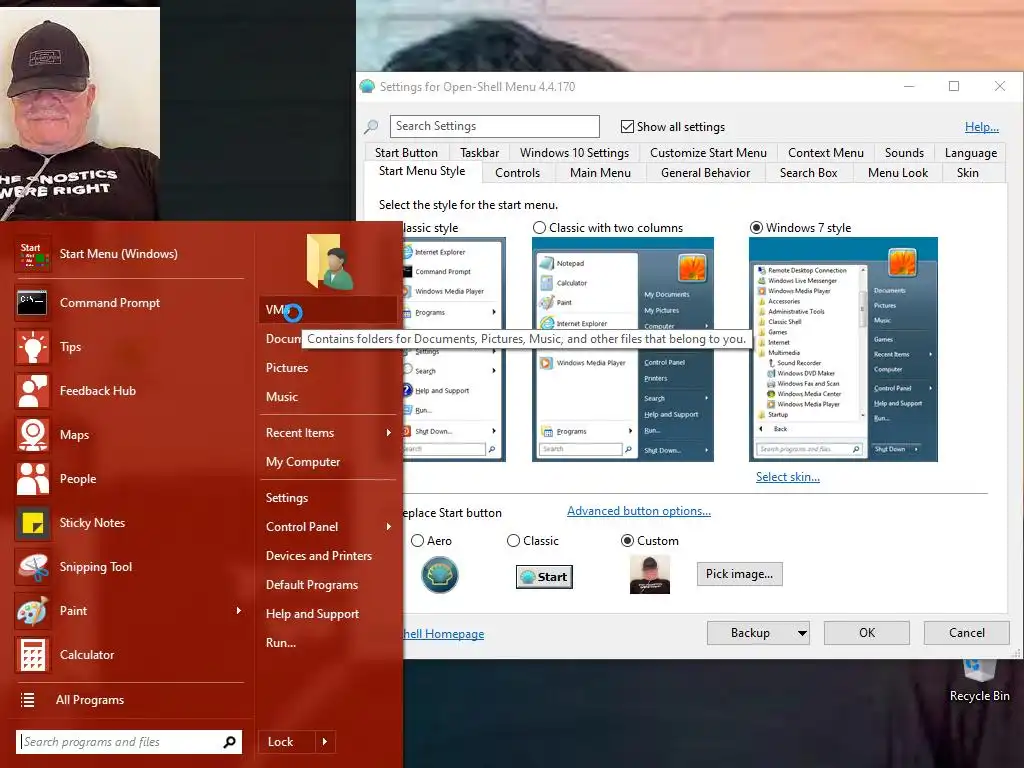Screen dimensions: 1024x768
Task: Open Music in start menu
Action: coord(328,397)
